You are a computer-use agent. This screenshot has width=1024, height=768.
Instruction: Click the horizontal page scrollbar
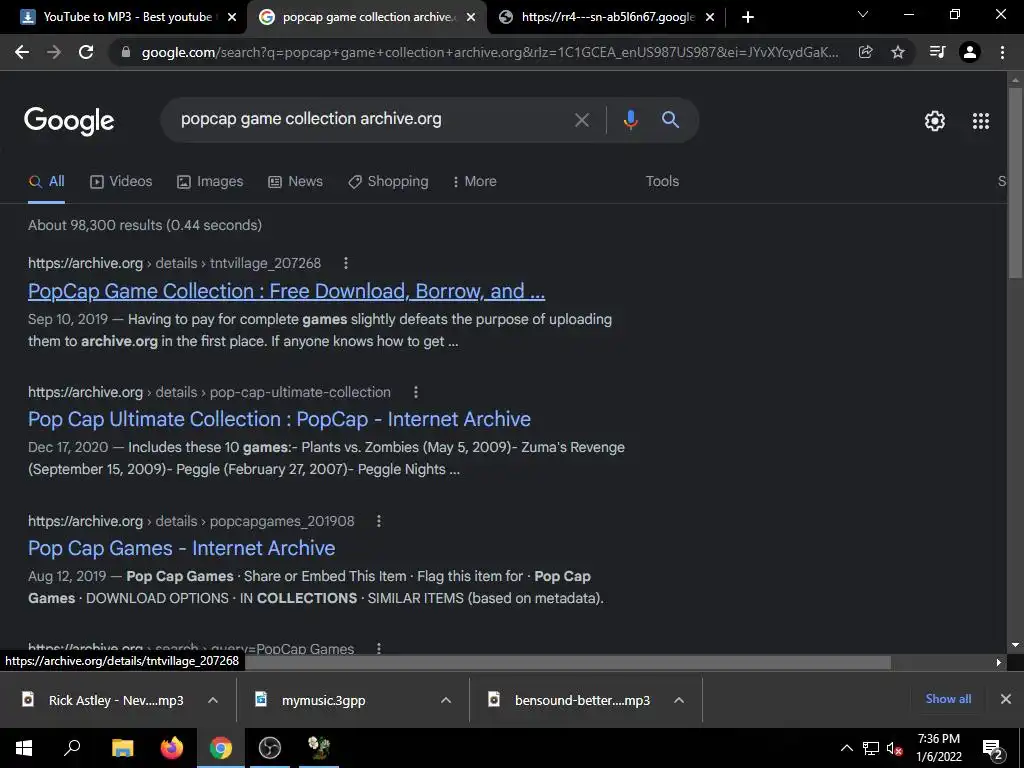568,662
